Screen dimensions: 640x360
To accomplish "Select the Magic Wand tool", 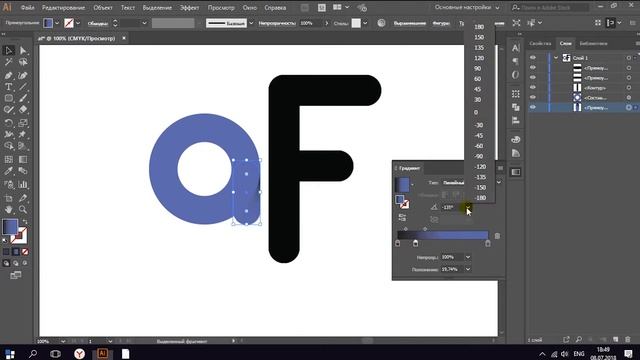I will [9, 62].
